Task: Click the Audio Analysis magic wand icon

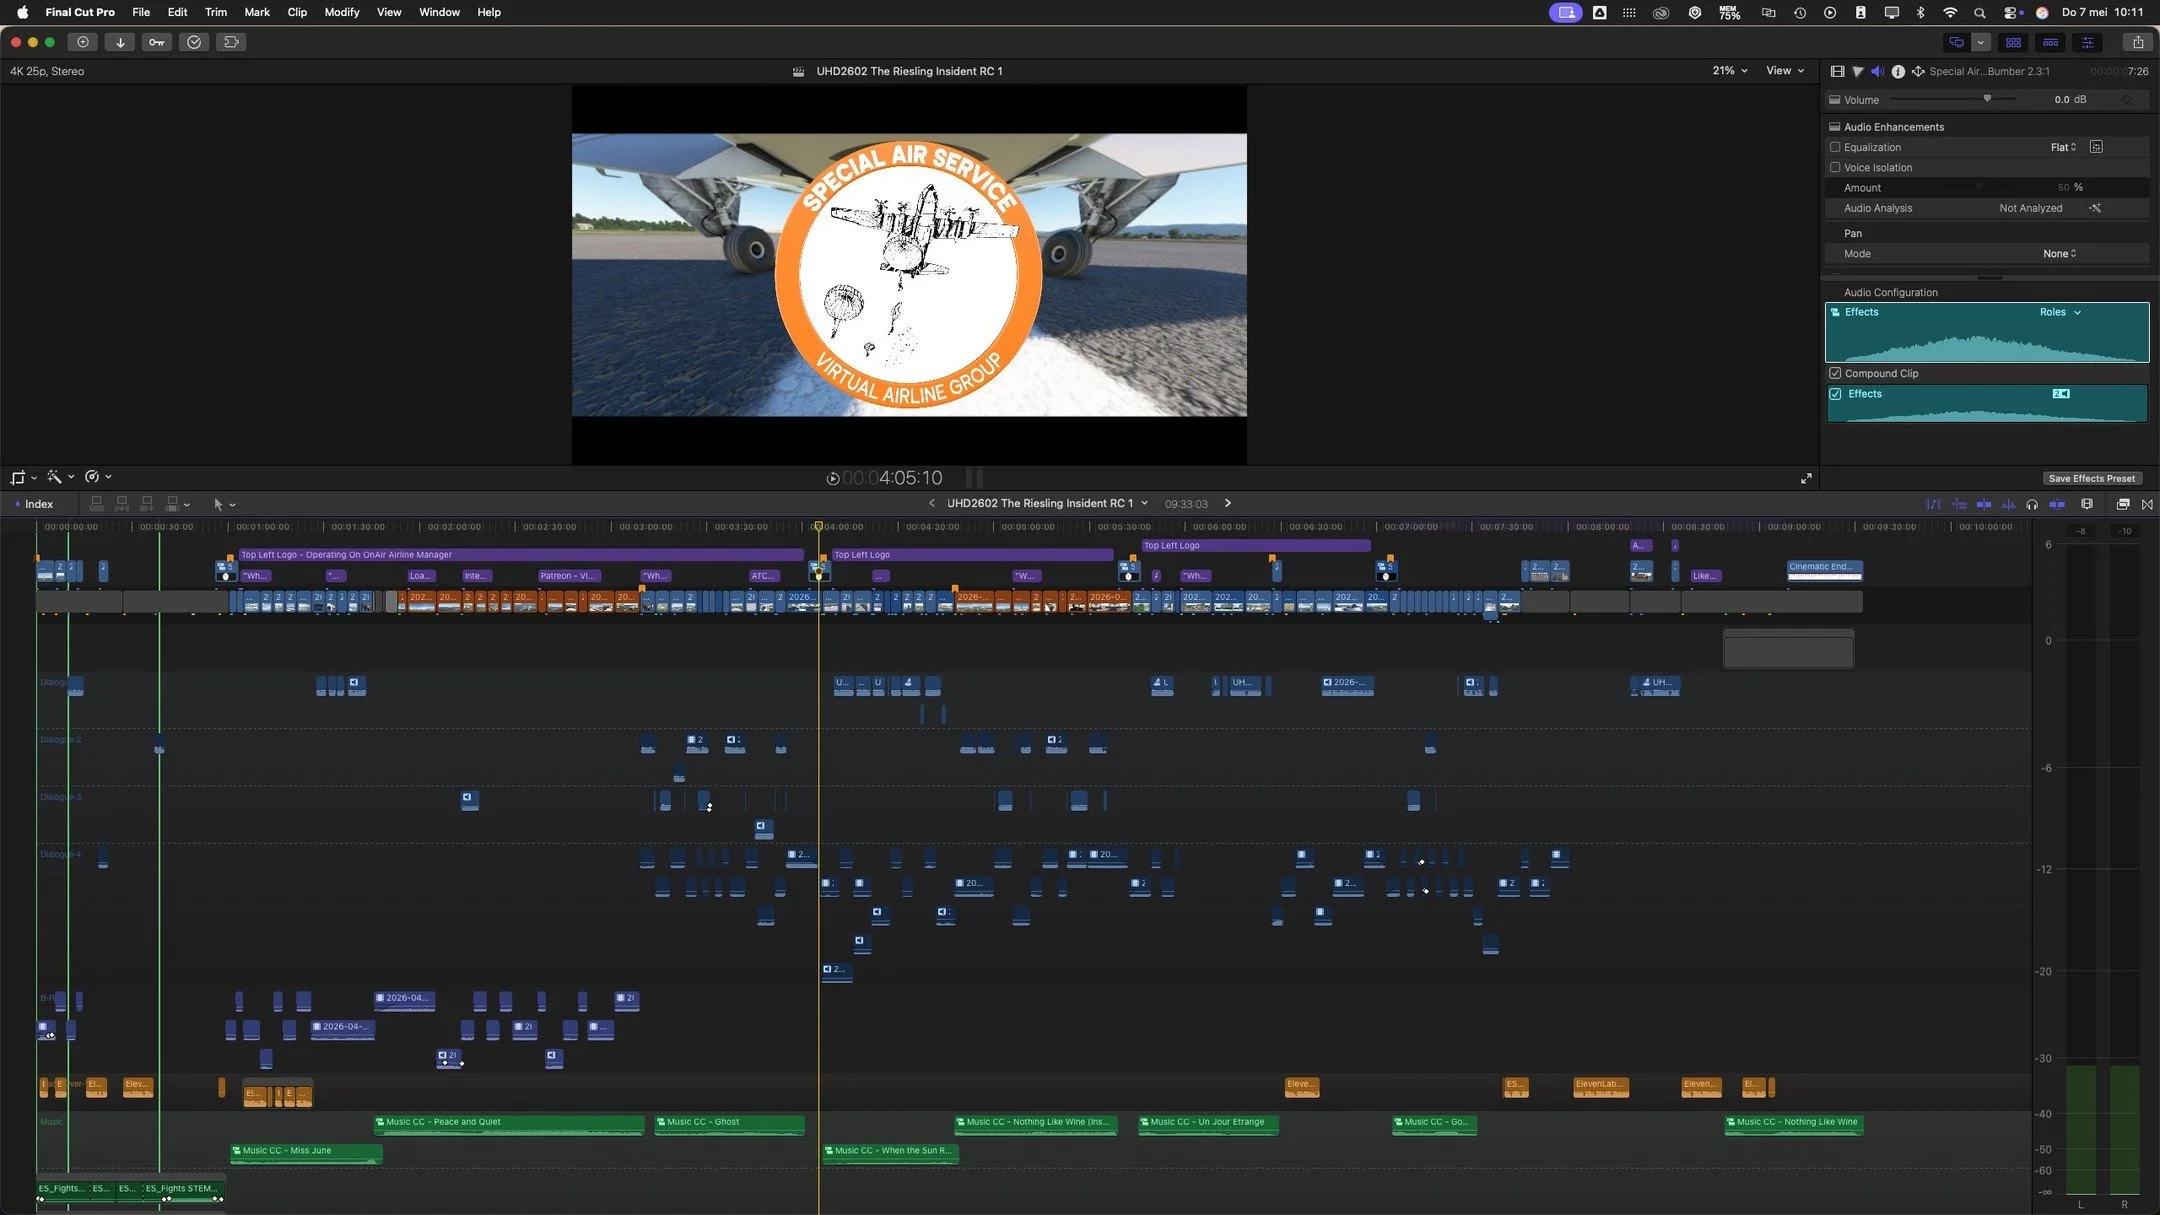Action: [2095, 208]
